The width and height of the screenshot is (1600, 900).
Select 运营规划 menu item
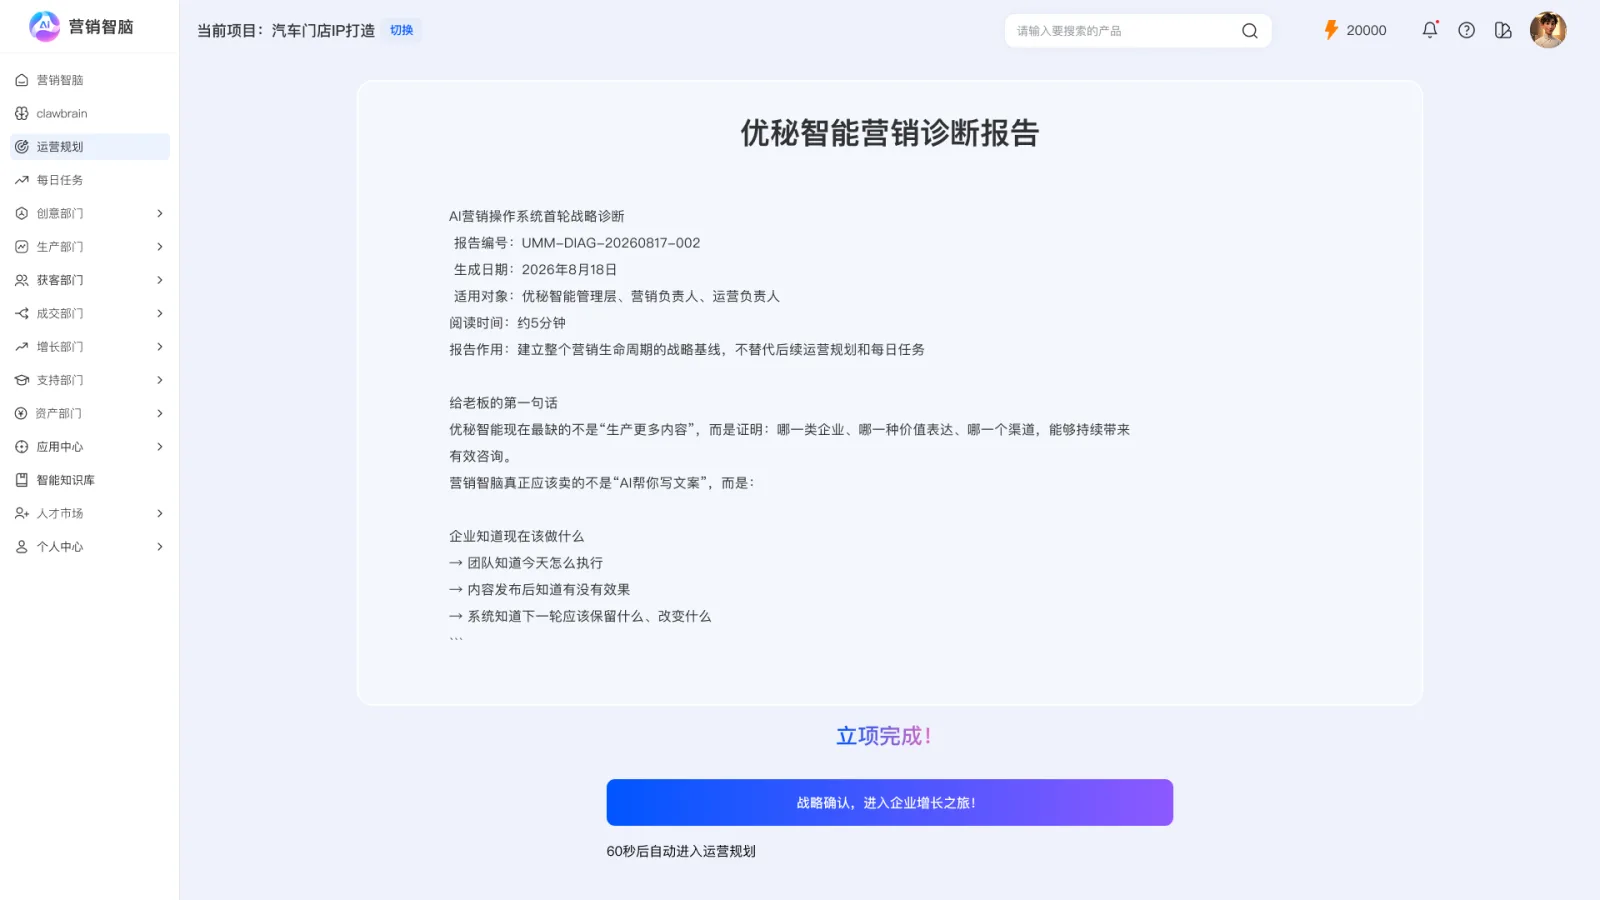(x=90, y=147)
